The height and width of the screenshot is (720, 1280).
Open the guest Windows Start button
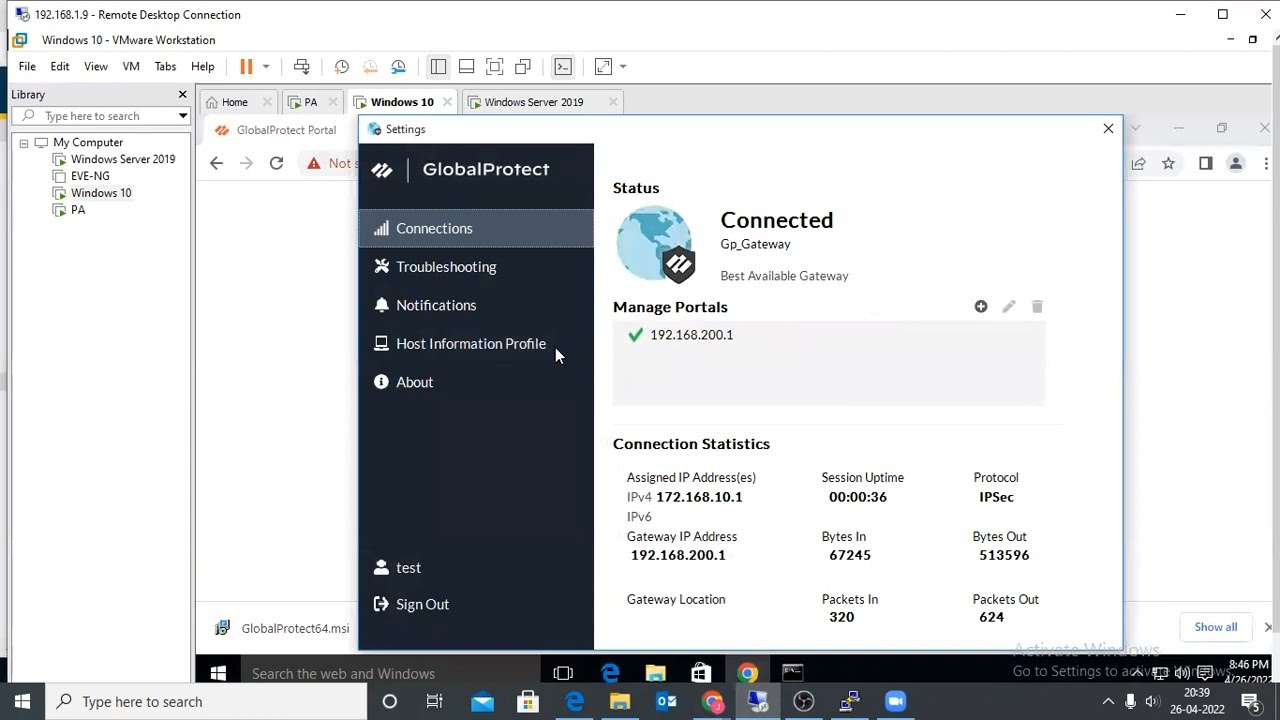[x=218, y=673]
